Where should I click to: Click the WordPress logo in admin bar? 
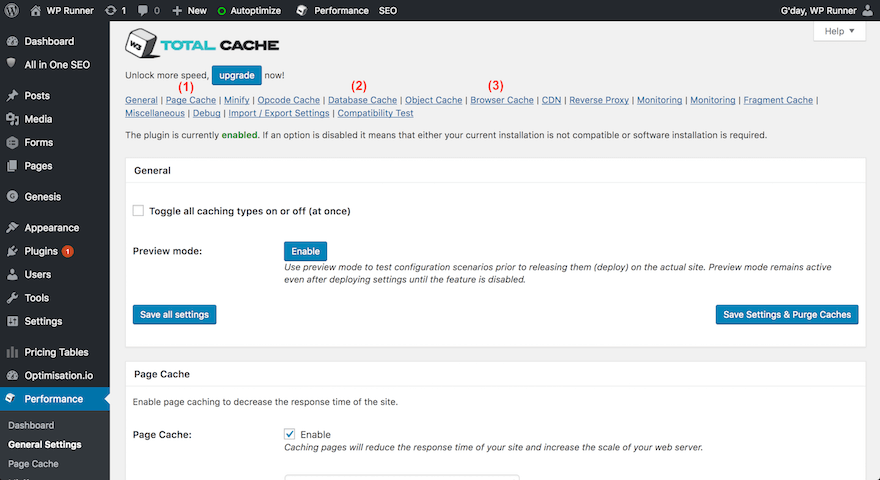[11, 10]
